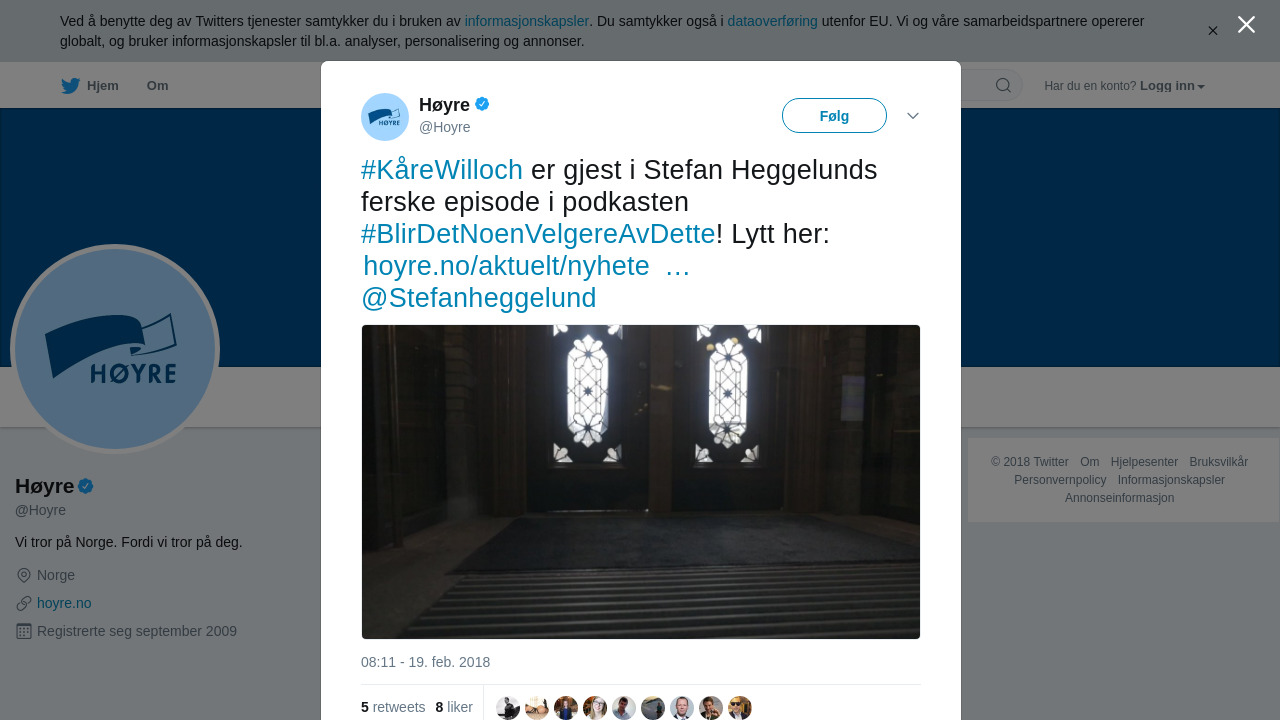This screenshot has height=720, width=1280.
Task: Close the tweet modal with large X
Action: 1246,25
